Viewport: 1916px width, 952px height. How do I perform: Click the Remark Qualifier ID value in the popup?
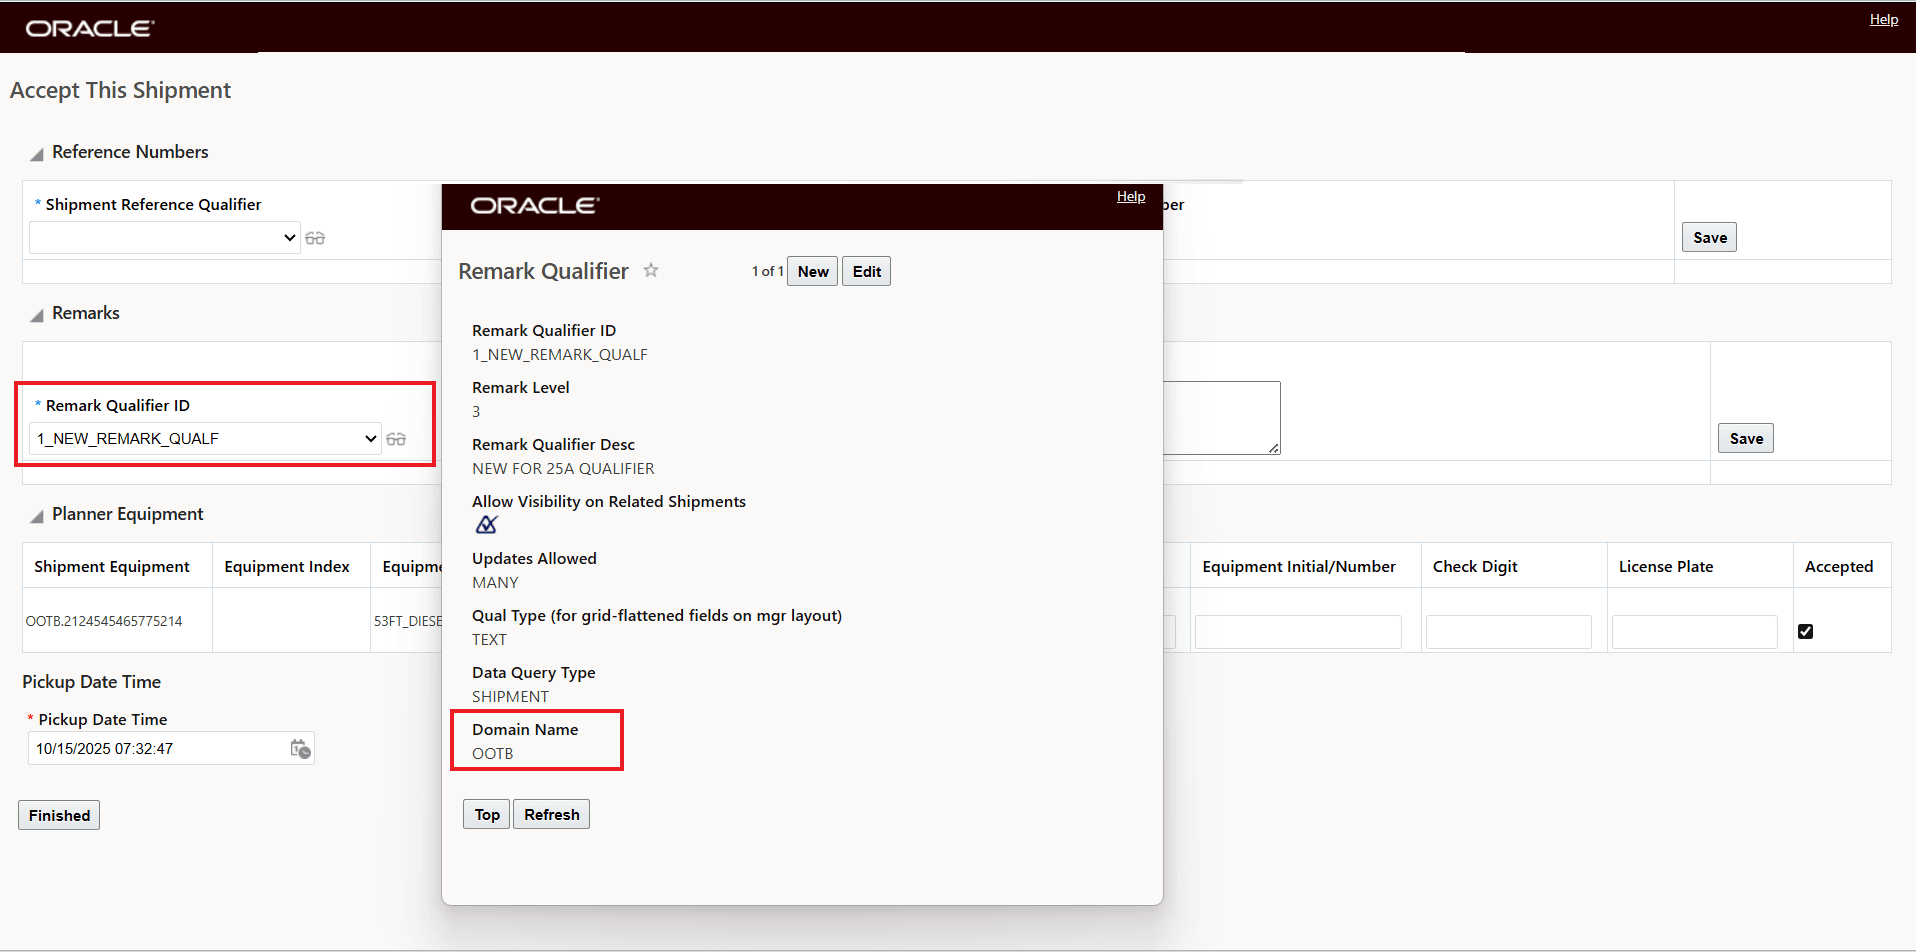point(560,354)
